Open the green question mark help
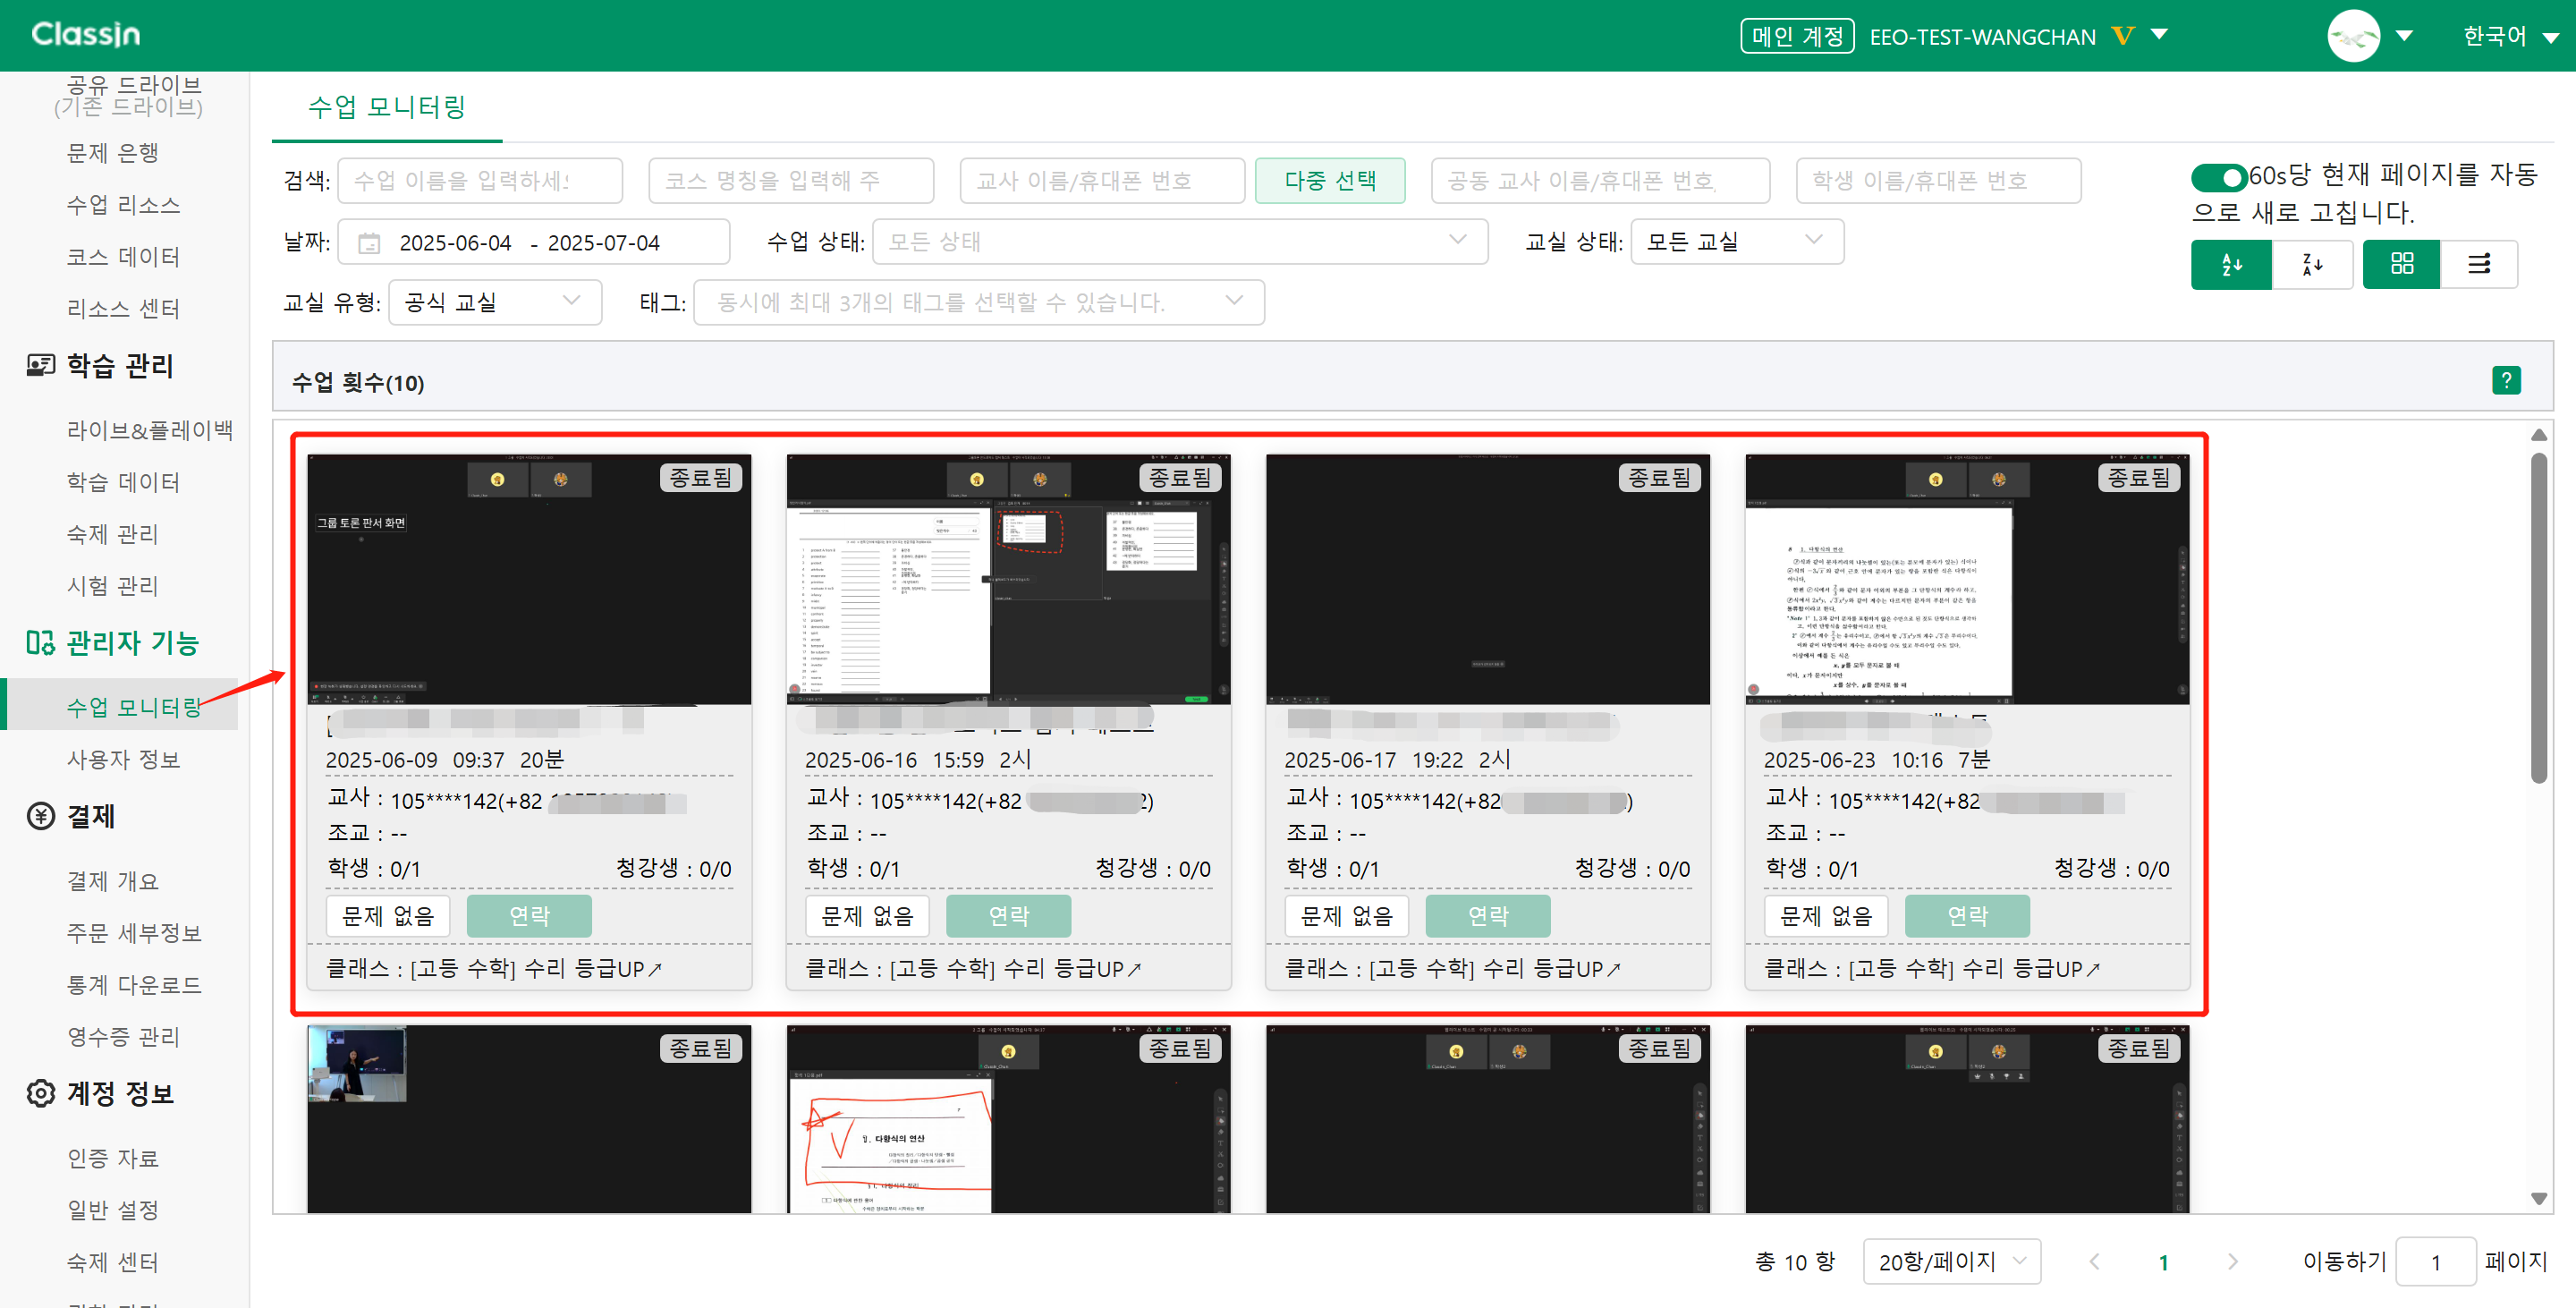2576x1308 pixels. [x=2506, y=380]
